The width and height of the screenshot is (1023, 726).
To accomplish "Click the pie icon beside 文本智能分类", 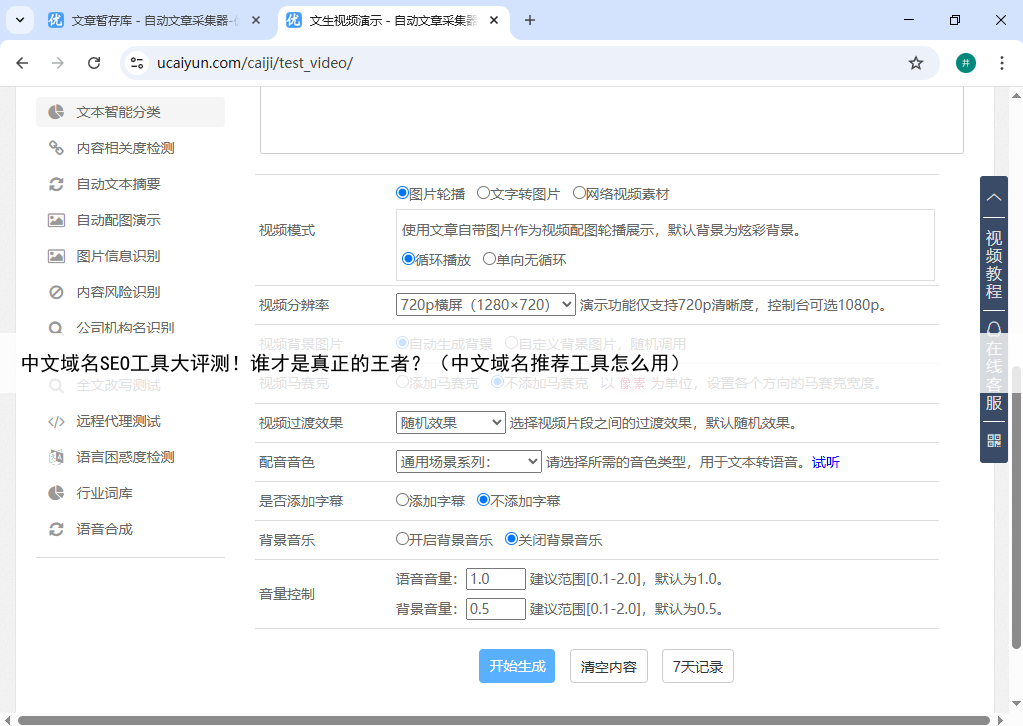I will coord(57,112).
